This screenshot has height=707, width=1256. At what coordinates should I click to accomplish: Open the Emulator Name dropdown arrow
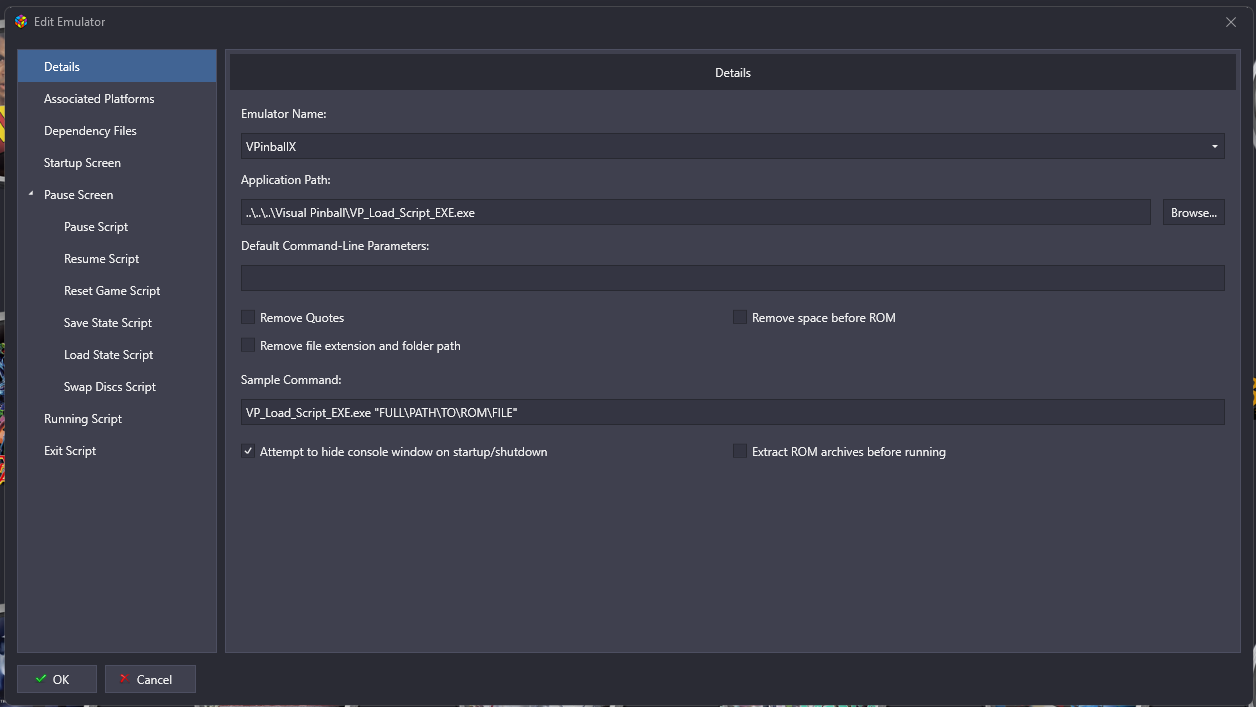click(x=1215, y=146)
